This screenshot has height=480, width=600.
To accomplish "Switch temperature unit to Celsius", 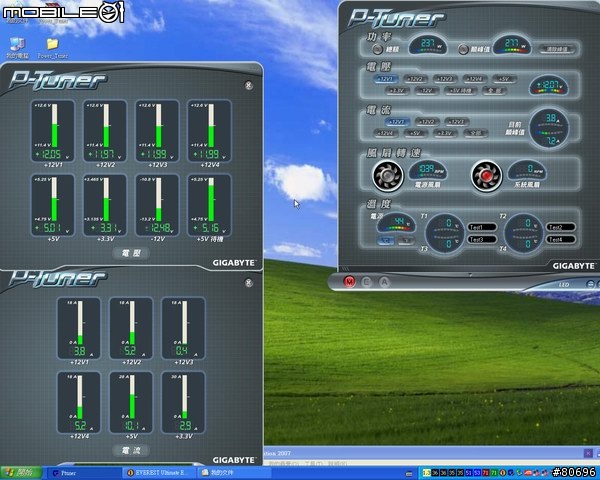I will click(x=385, y=241).
